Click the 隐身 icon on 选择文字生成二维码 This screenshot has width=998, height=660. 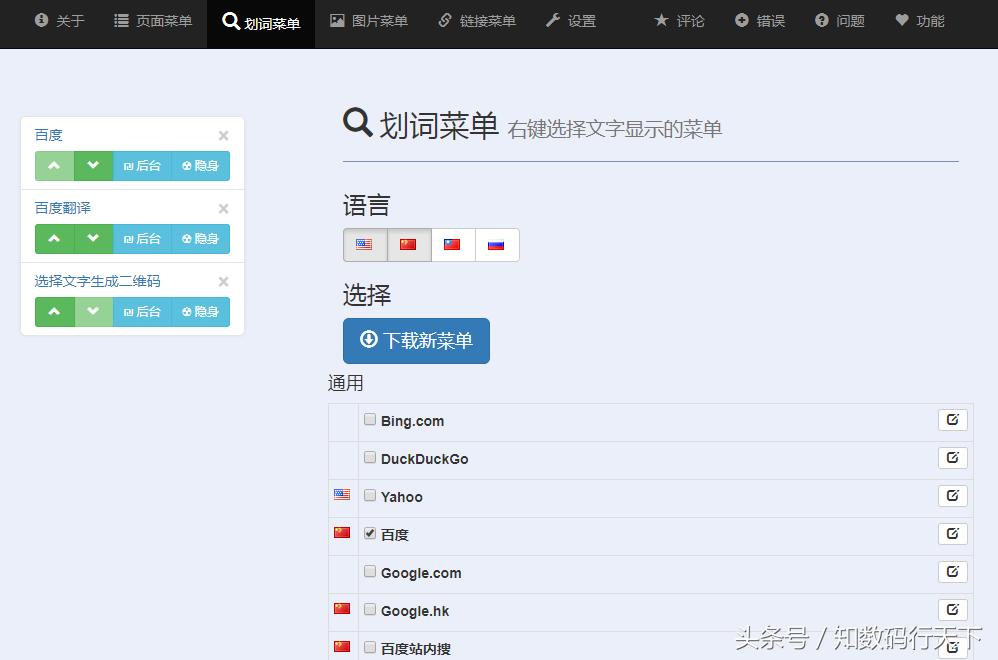coord(200,311)
